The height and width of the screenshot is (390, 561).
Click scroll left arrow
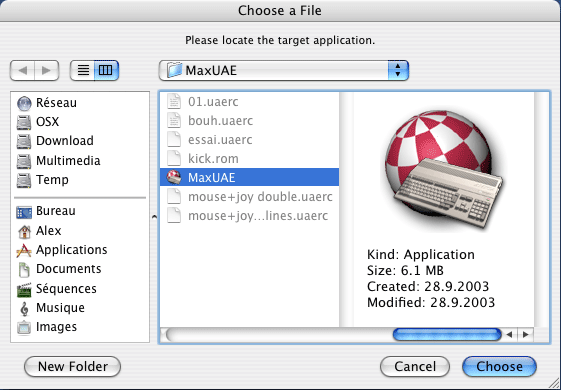[x=509, y=335]
